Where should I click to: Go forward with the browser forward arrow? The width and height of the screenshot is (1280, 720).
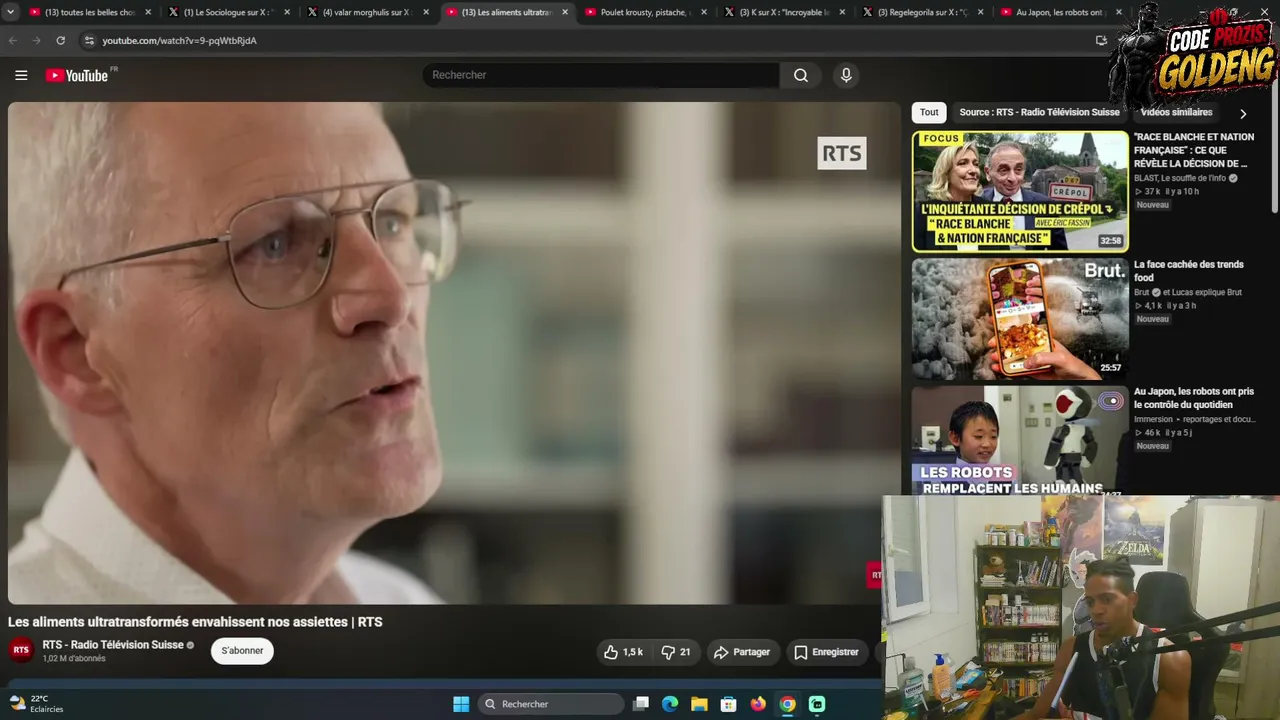37,40
